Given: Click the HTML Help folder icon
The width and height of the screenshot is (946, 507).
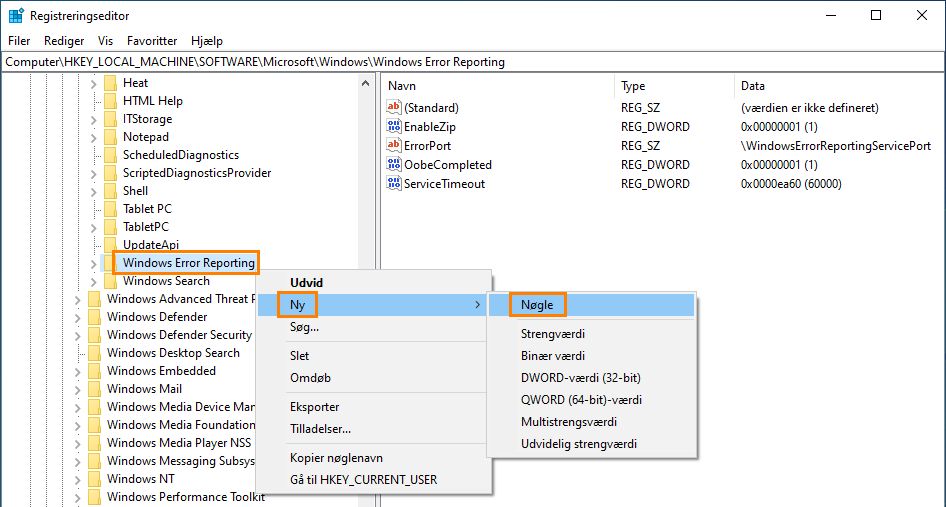Looking at the screenshot, I should point(110,101).
